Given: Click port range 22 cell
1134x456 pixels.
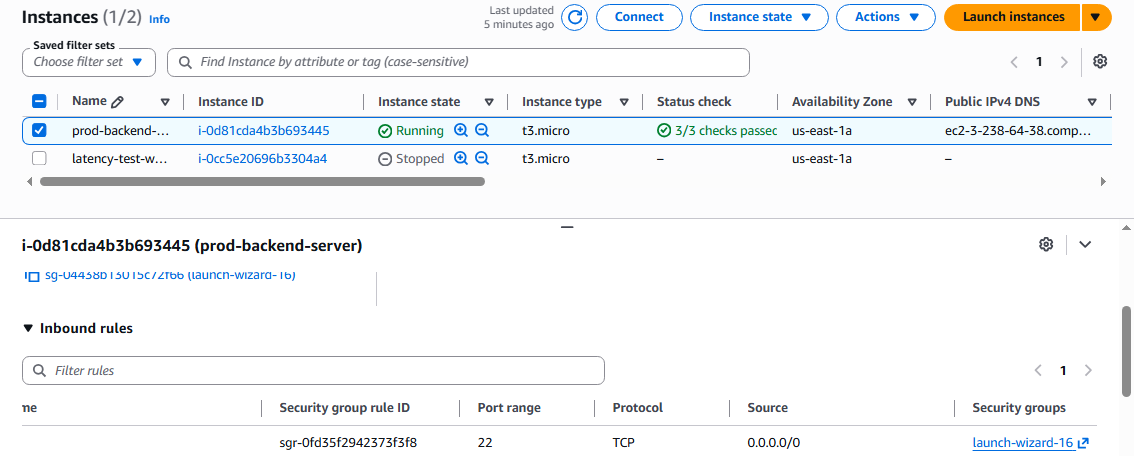Looking at the screenshot, I should click(x=485, y=443).
